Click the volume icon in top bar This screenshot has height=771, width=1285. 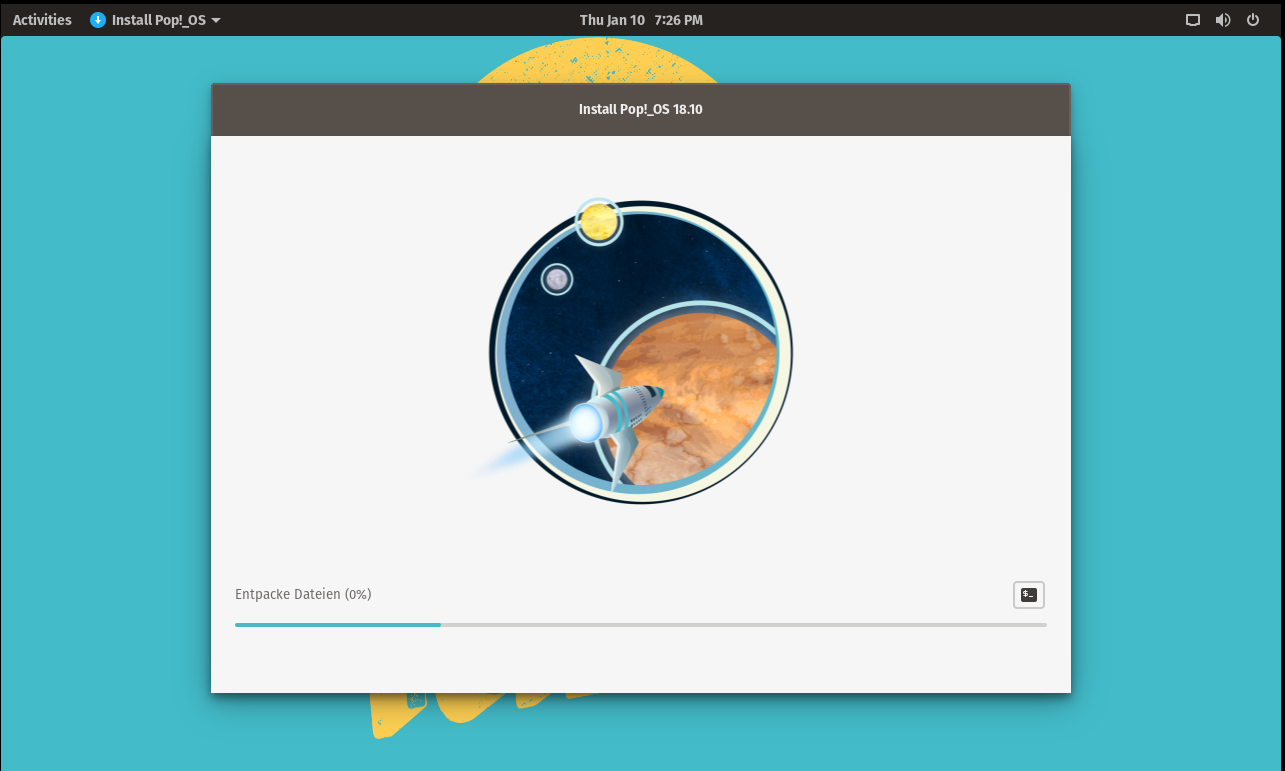pyautogui.click(x=1222, y=20)
